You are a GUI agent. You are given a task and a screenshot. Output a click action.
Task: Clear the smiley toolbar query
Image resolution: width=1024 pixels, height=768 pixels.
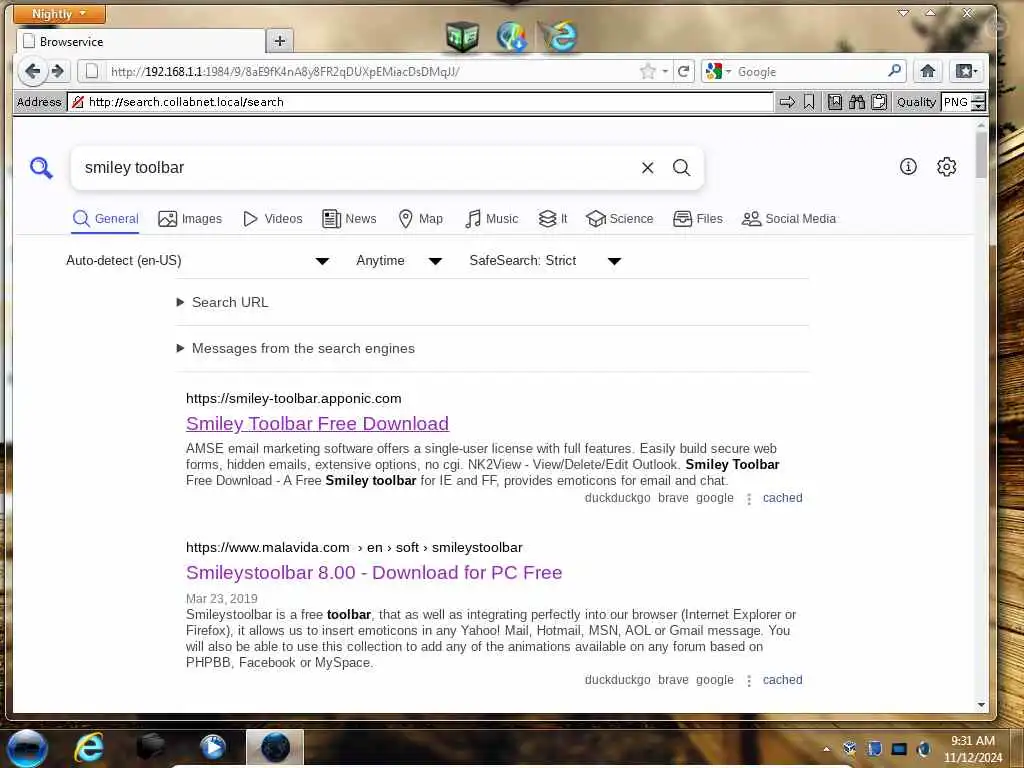tap(647, 168)
